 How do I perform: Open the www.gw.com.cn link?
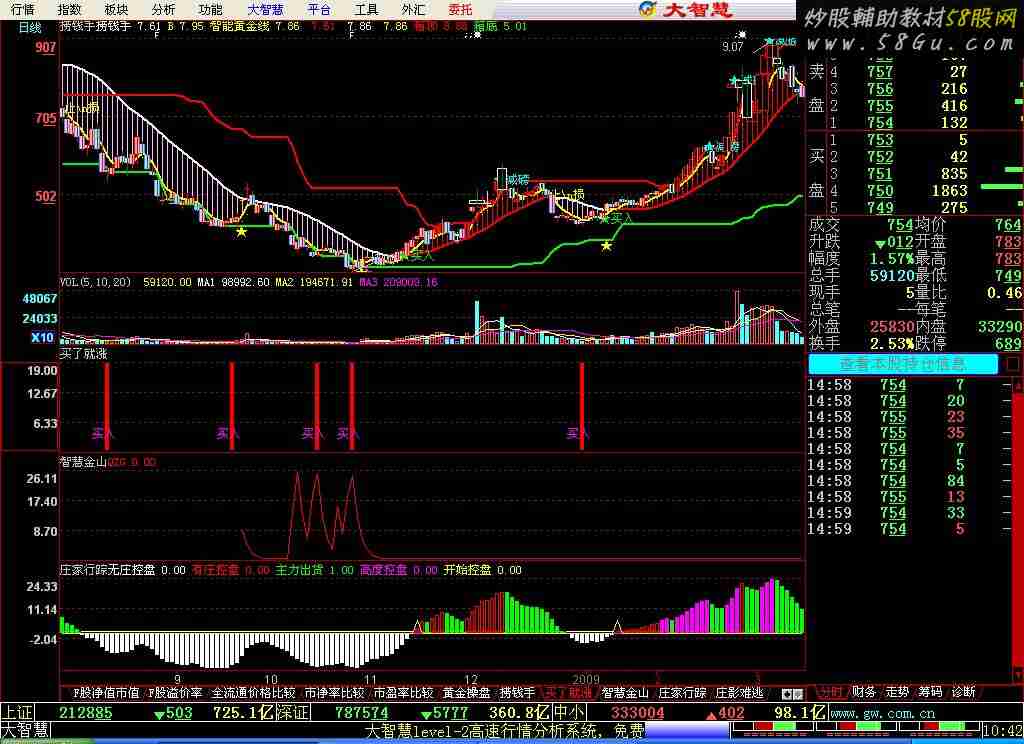tap(882, 713)
